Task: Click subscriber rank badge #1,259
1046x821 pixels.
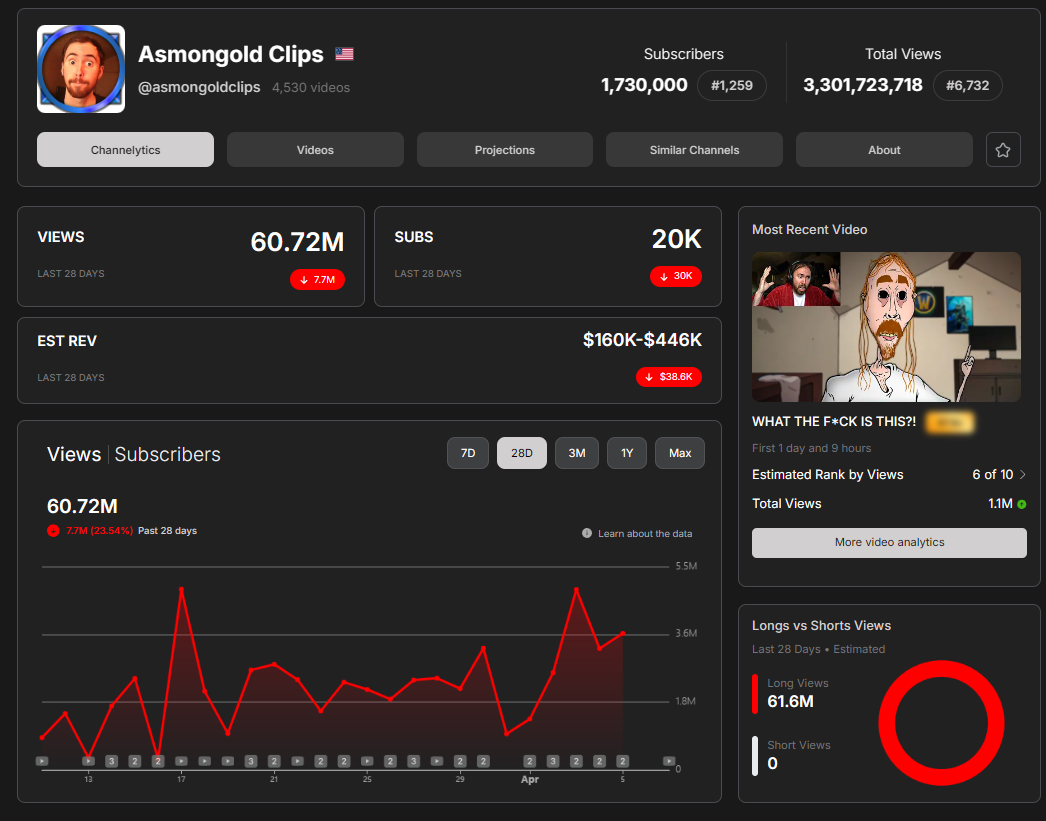Action: [732, 85]
